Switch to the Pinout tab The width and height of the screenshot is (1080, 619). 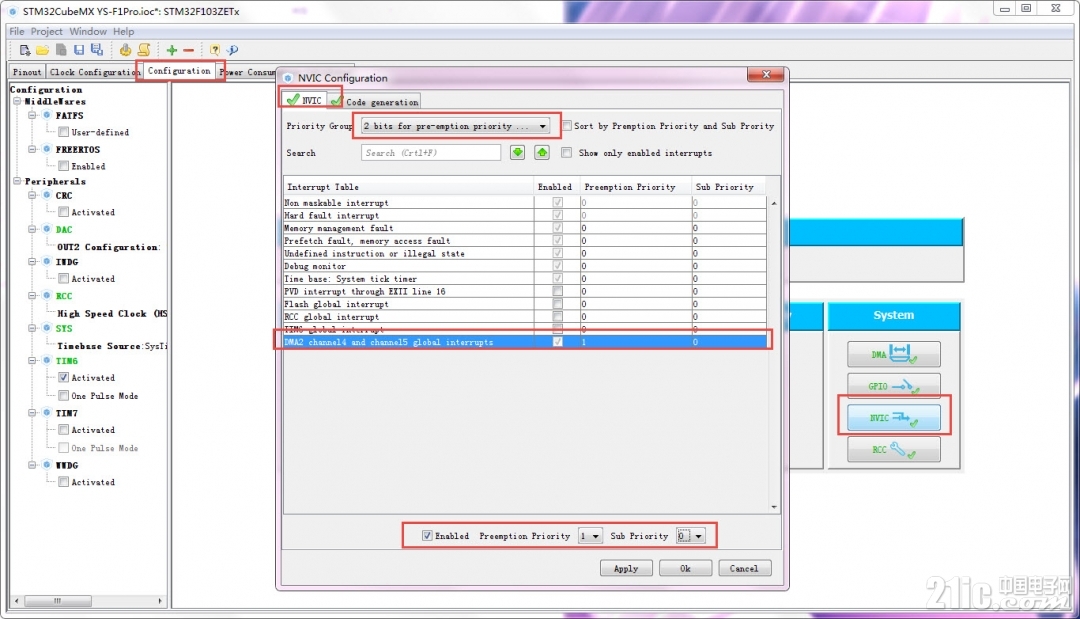pyautogui.click(x=28, y=72)
